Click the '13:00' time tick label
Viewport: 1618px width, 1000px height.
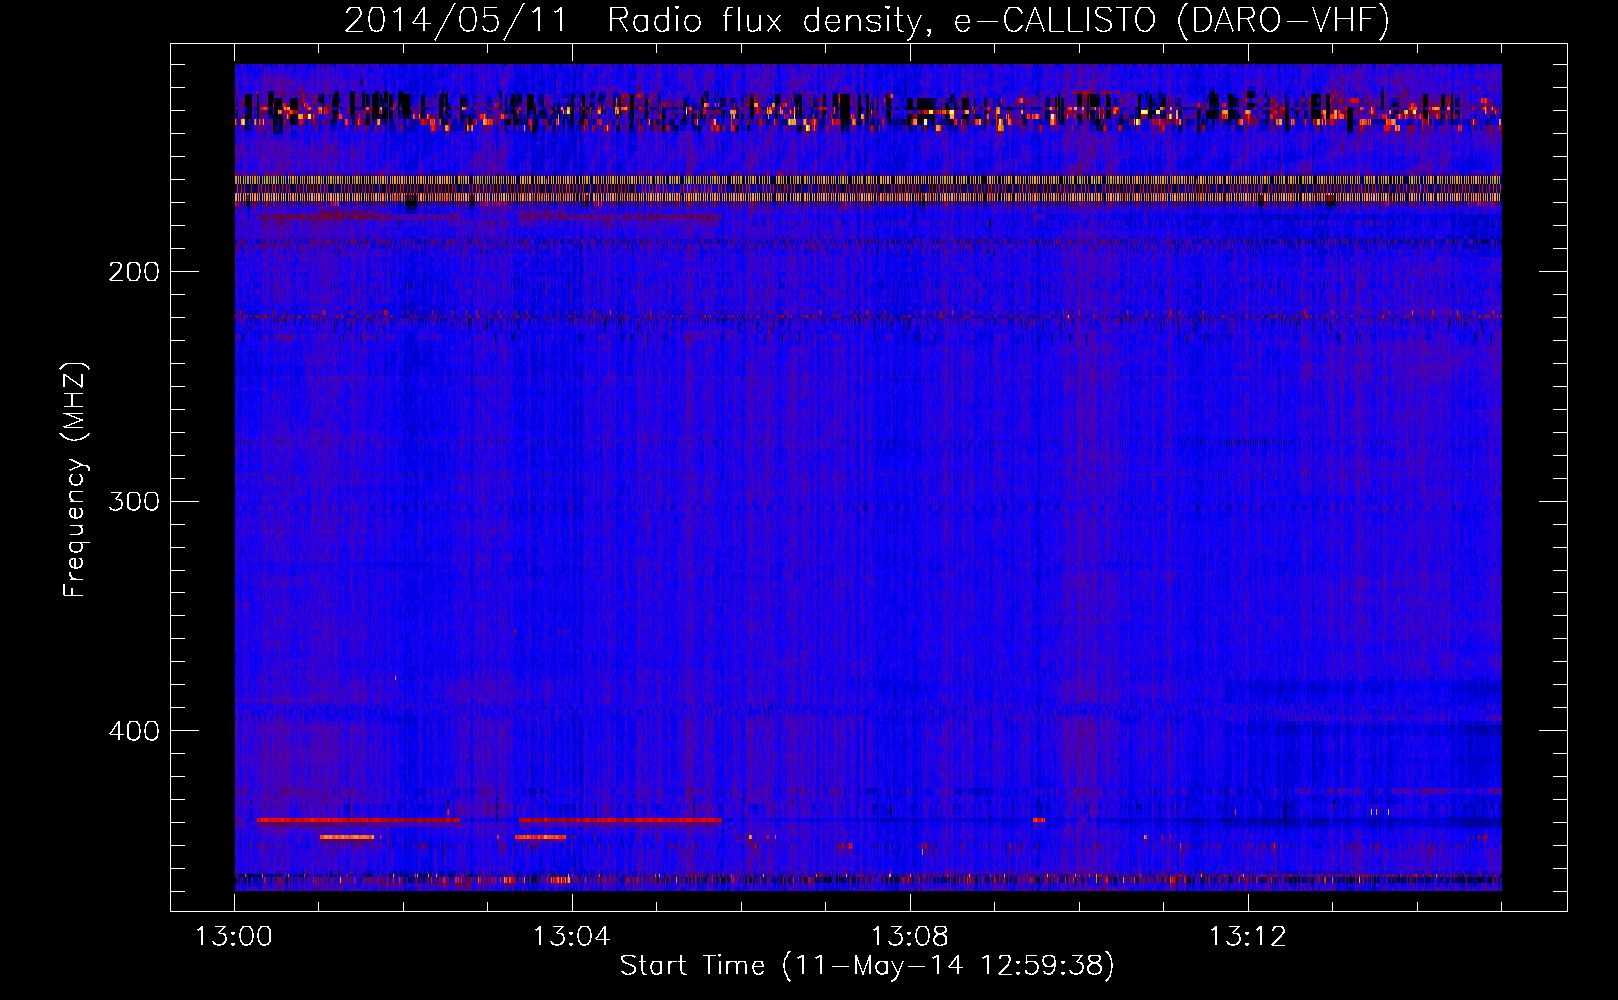coord(234,937)
